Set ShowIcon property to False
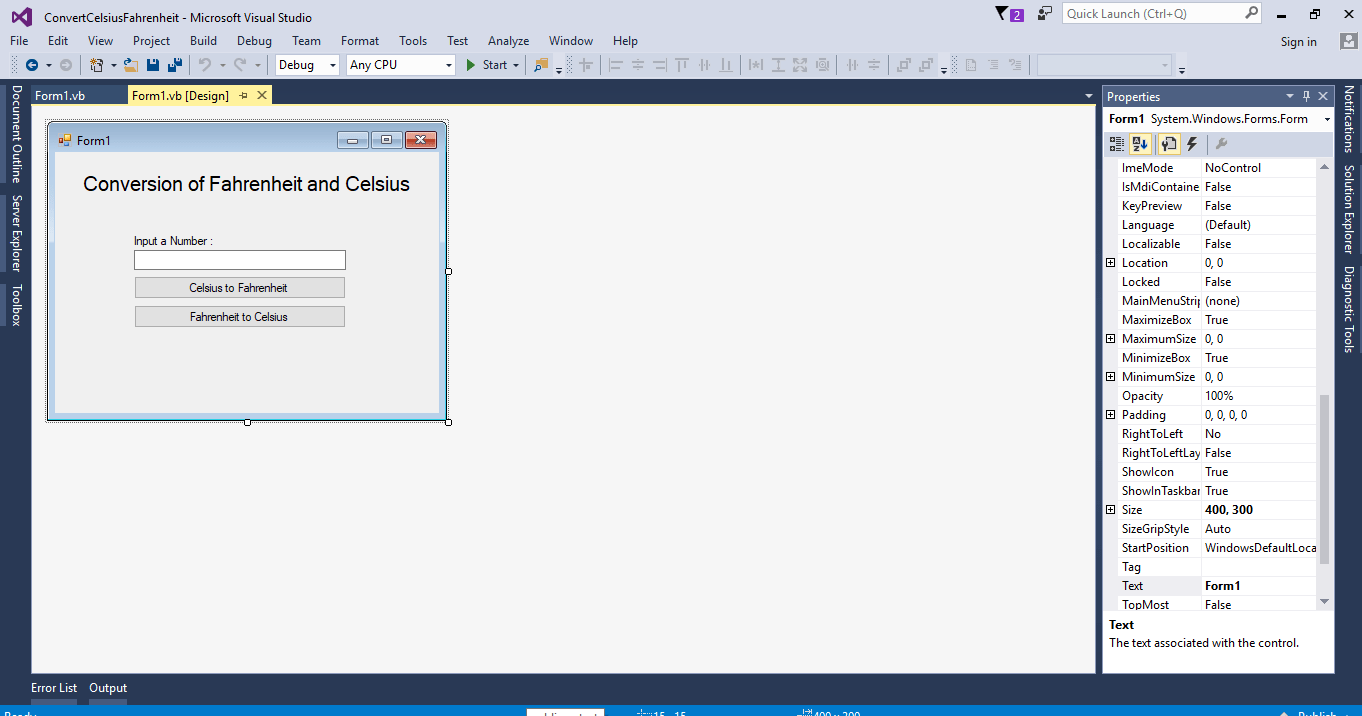This screenshot has width=1362, height=716. (1260, 471)
